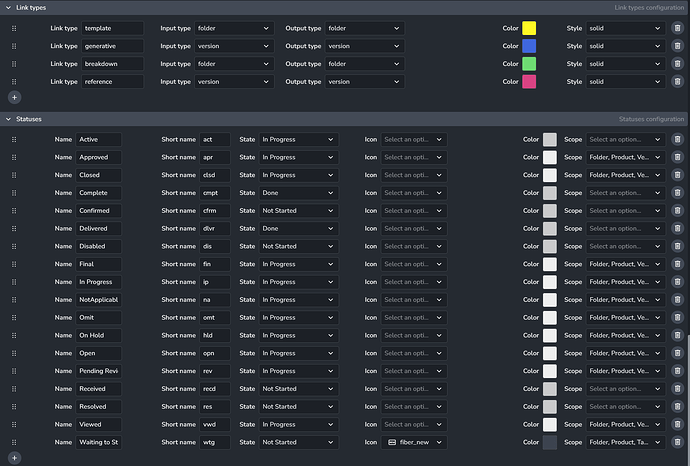Collapse the Statuses section
The height and width of the screenshot is (466, 690).
pyautogui.click(x=8, y=119)
